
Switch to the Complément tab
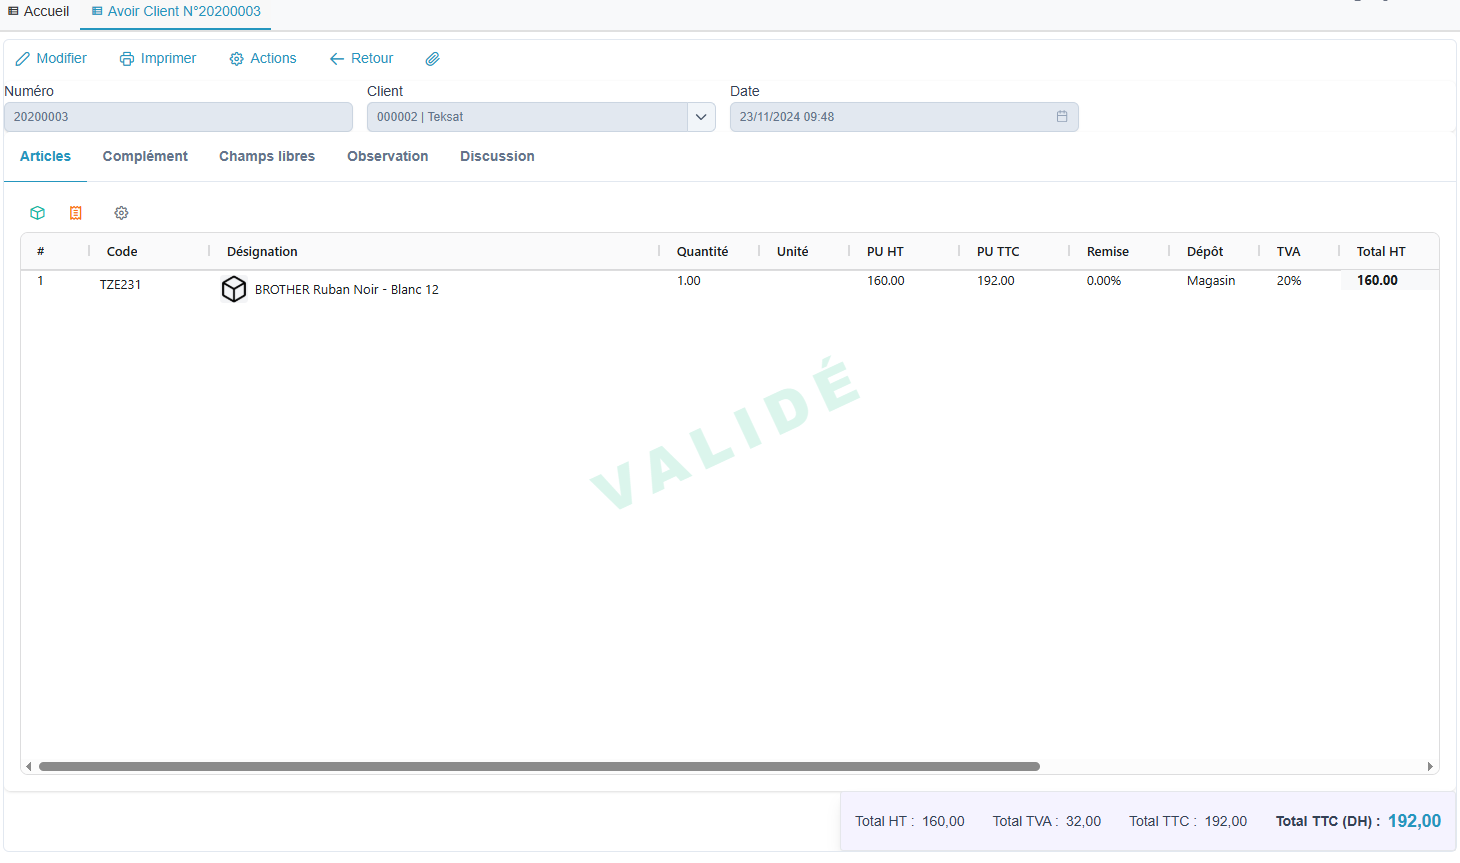pos(144,156)
